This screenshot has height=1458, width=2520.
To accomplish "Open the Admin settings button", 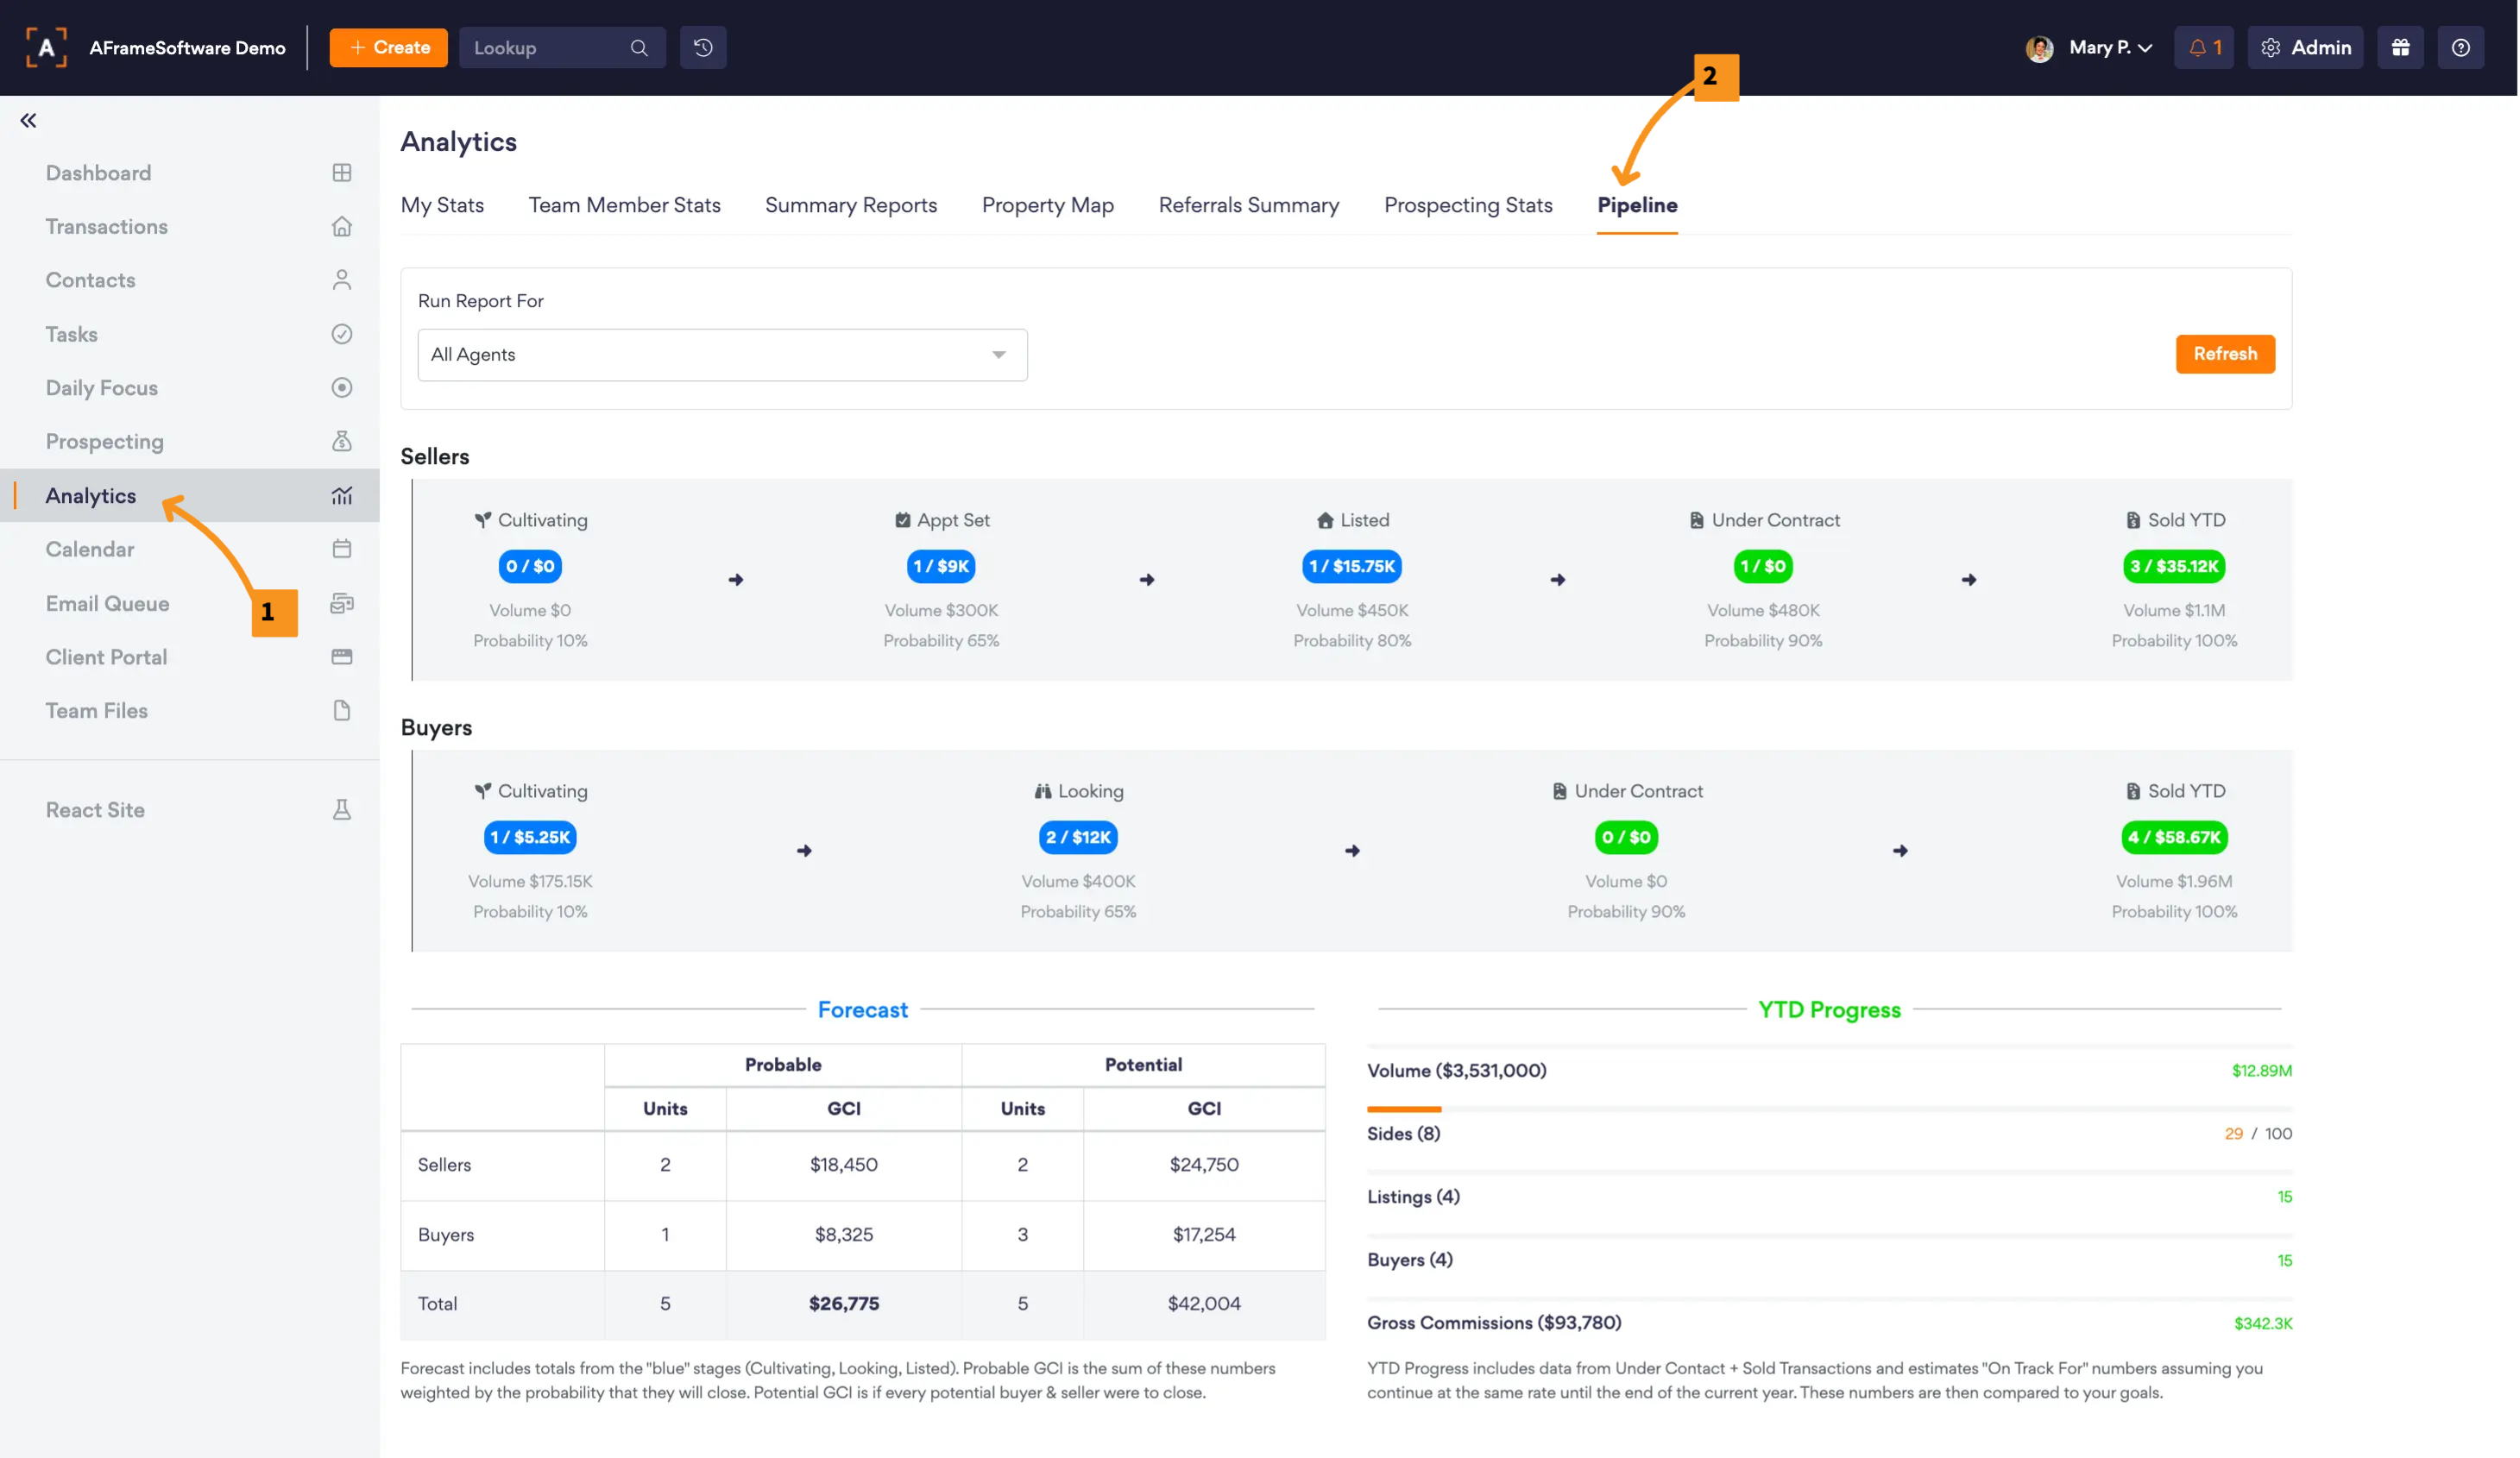I will click(2305, 47).
